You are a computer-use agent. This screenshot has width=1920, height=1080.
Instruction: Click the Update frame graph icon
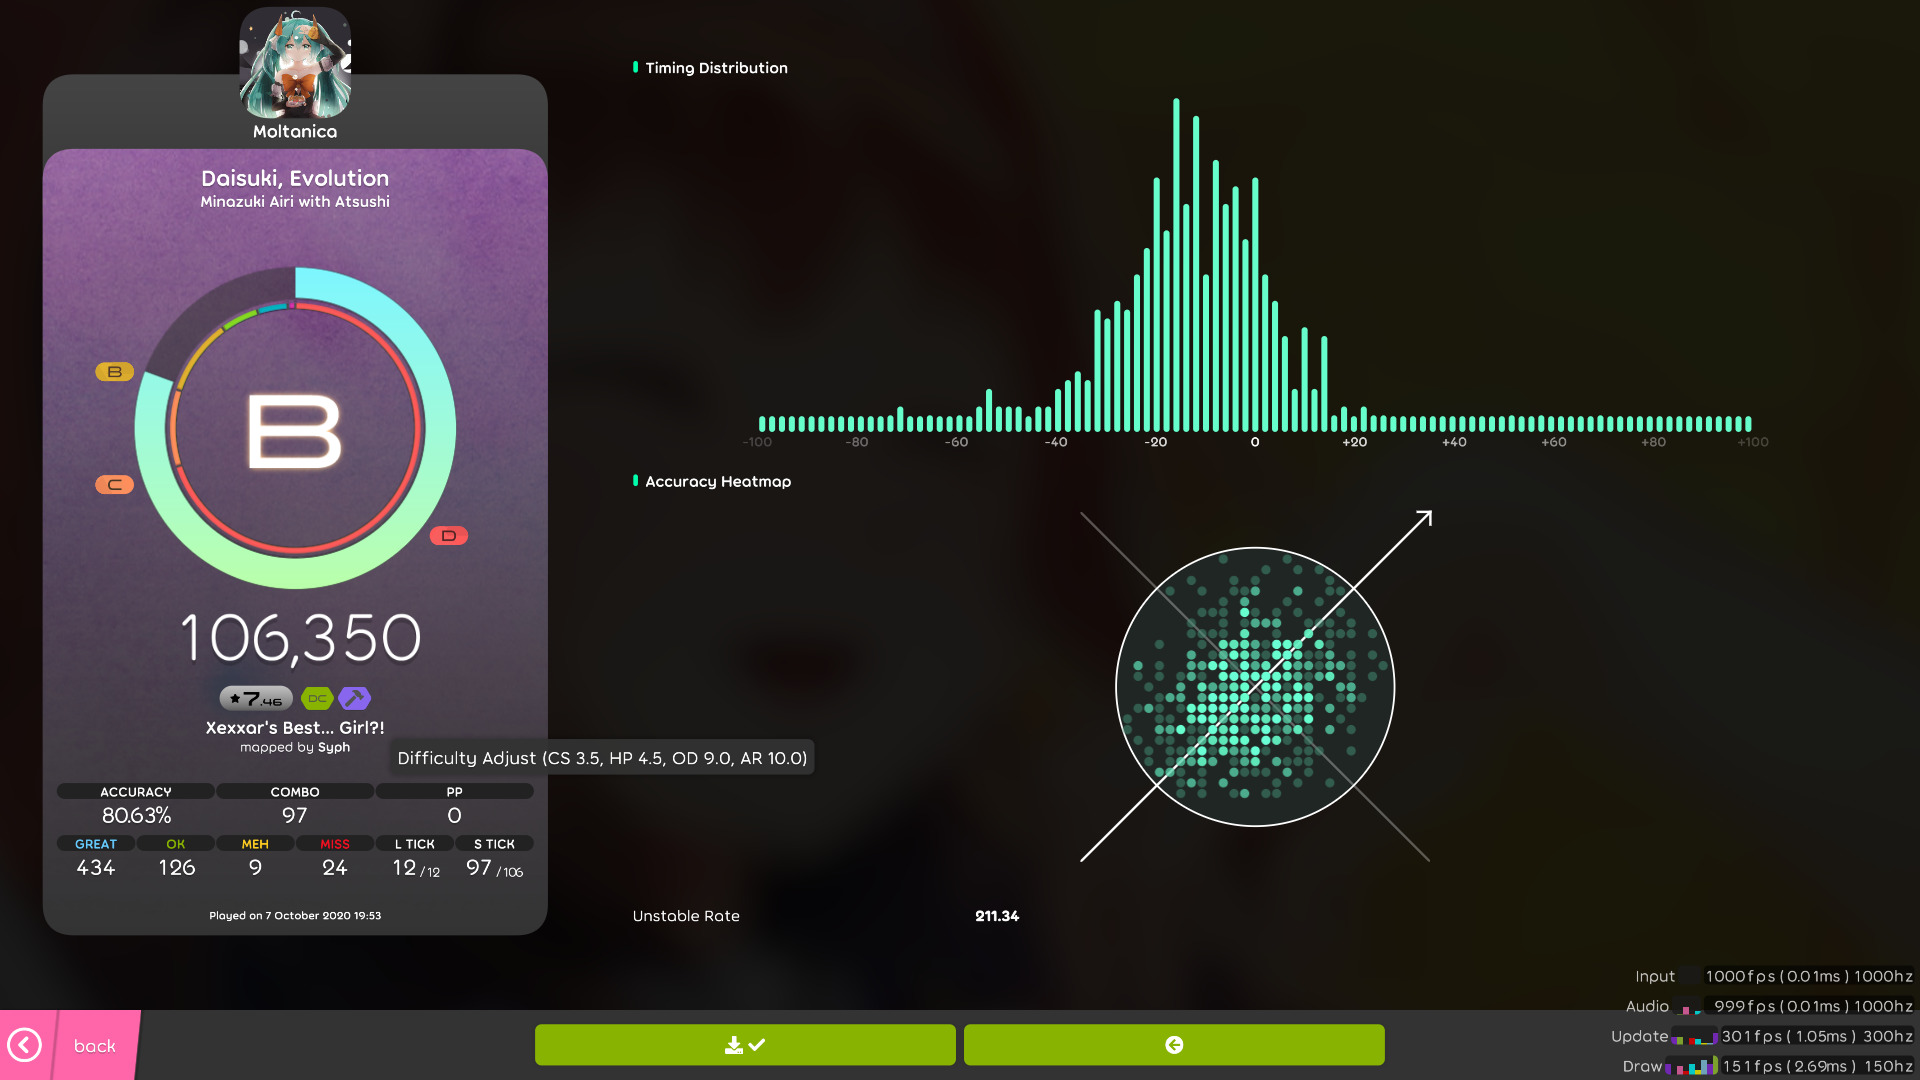pyautogui.click(x=1694, y=1037)
